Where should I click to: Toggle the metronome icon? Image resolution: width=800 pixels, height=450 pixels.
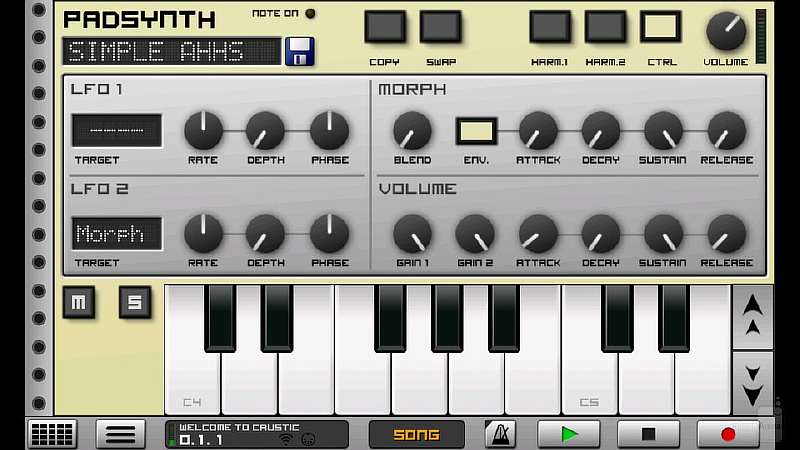pos(500,434)
